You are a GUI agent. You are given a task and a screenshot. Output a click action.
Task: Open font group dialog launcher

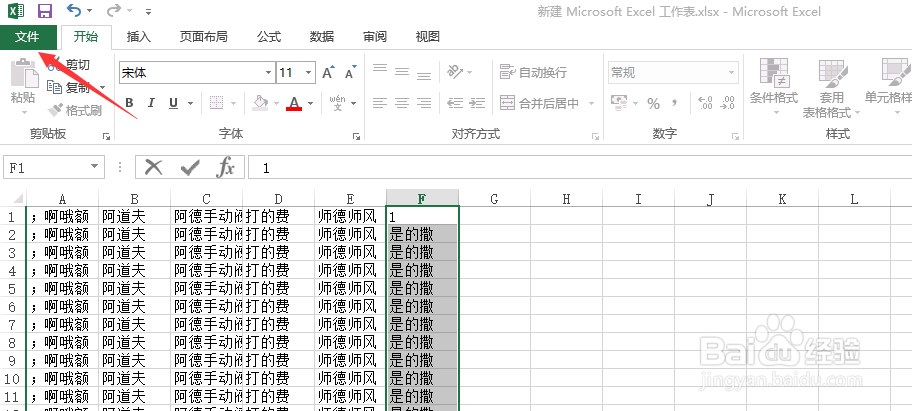pos(356,136)
